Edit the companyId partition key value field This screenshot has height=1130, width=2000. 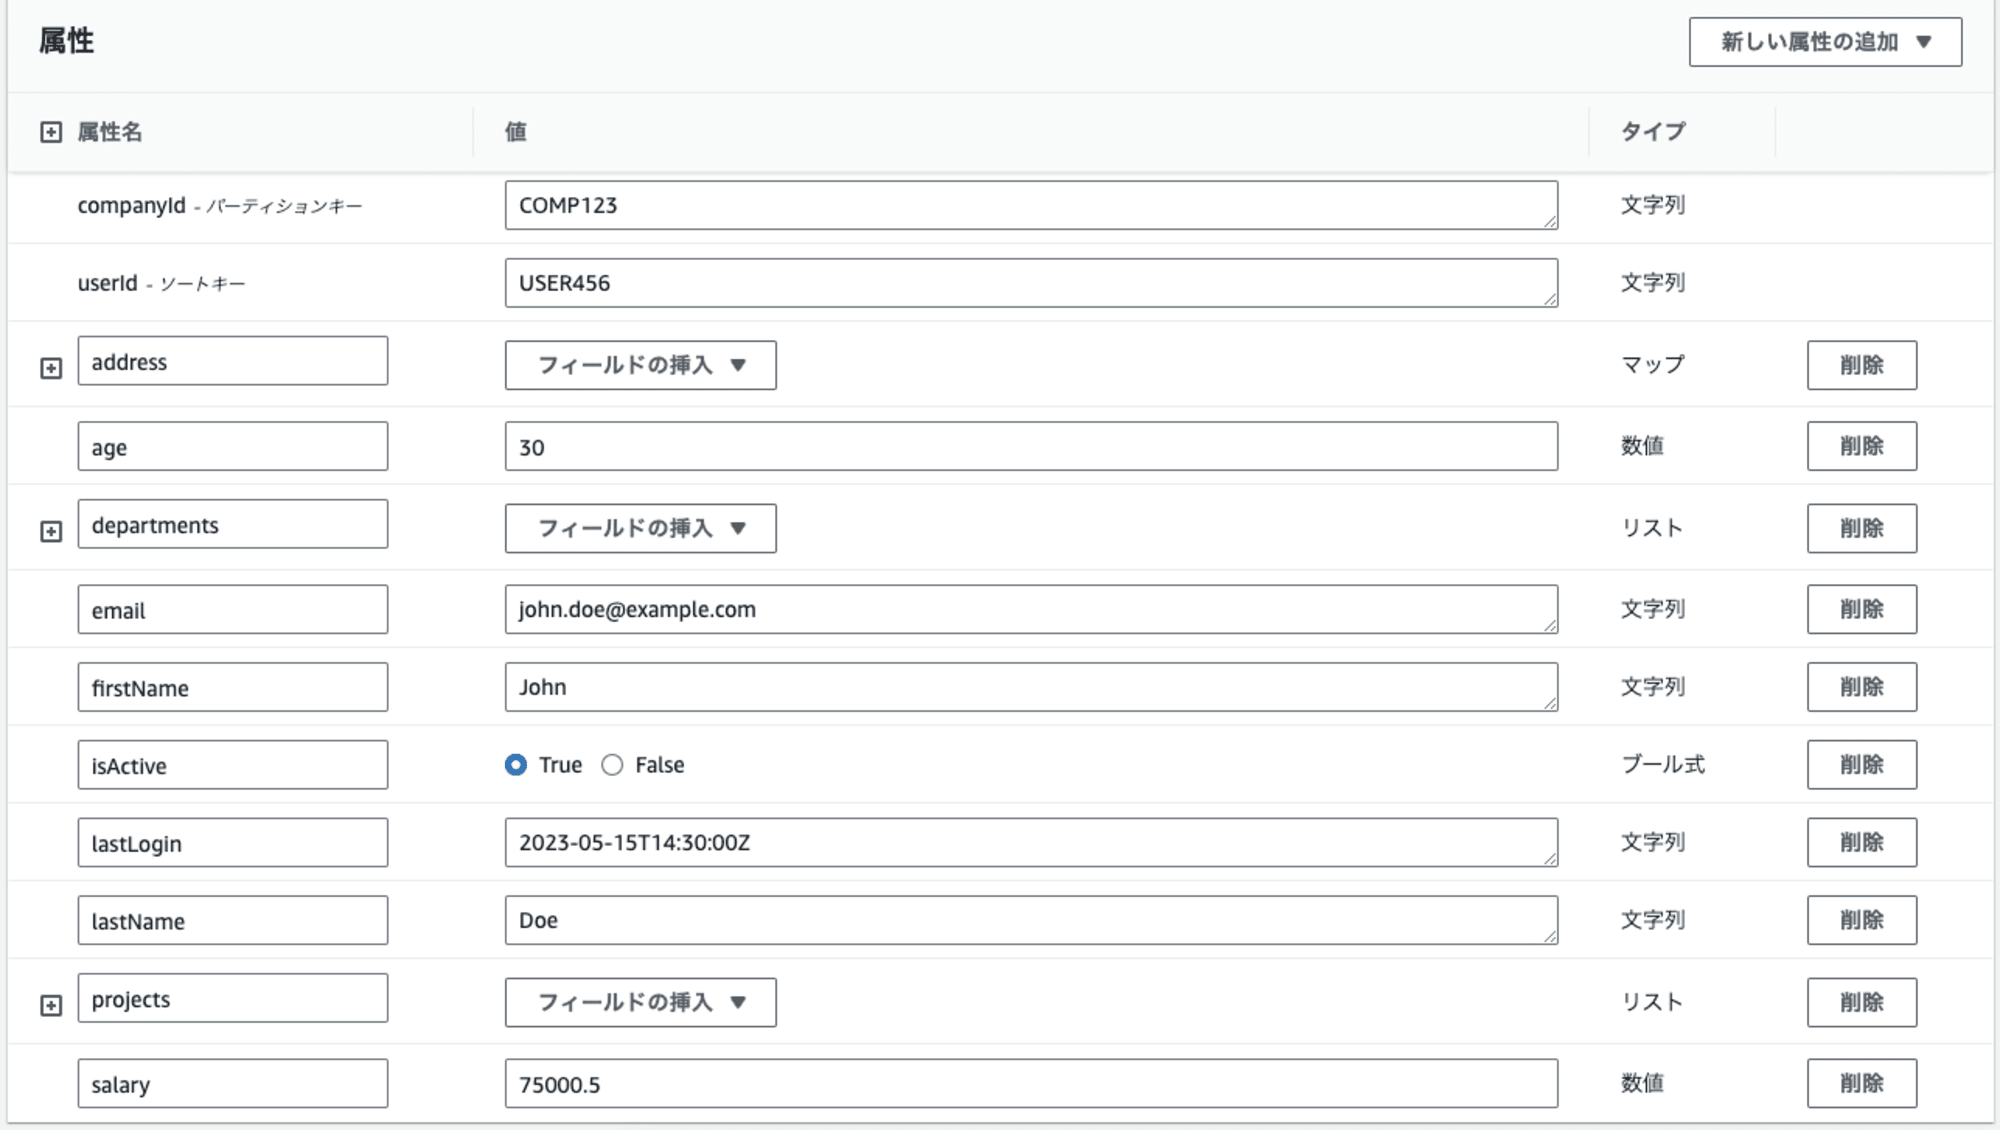1030,205
